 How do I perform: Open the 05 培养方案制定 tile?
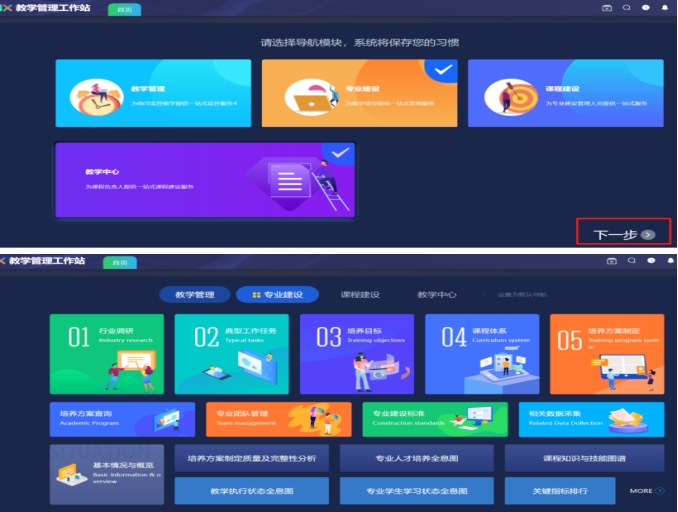606,354
